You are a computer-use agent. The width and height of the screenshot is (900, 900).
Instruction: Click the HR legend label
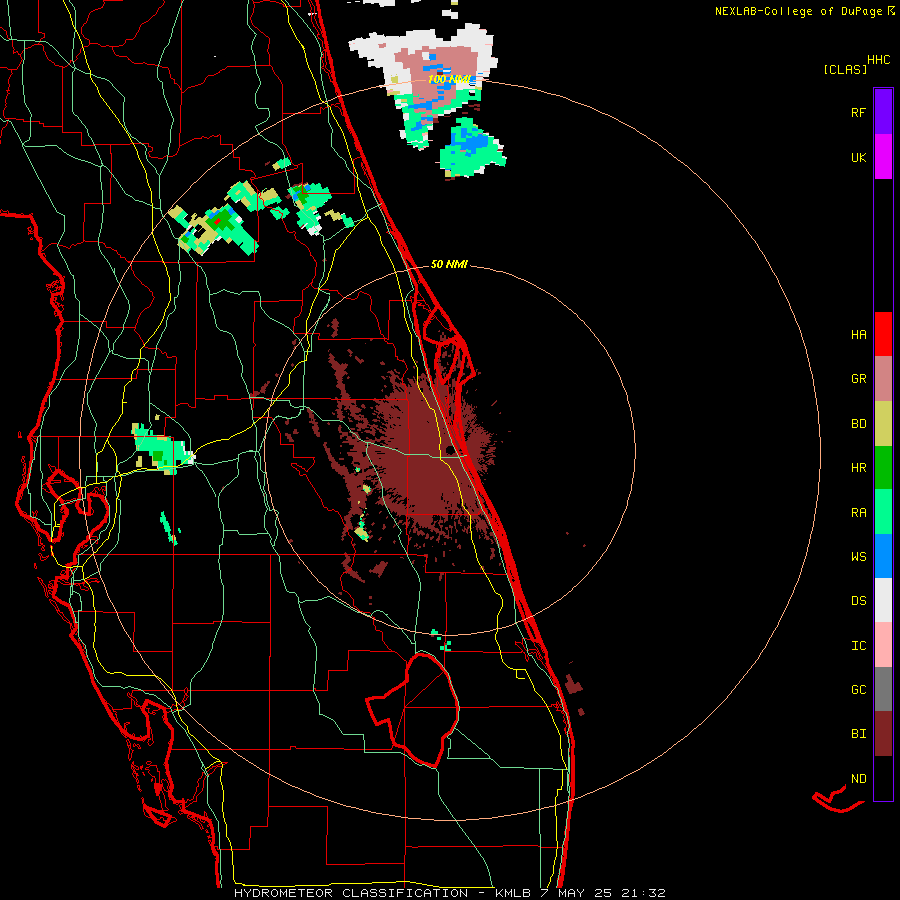point(858,468)
